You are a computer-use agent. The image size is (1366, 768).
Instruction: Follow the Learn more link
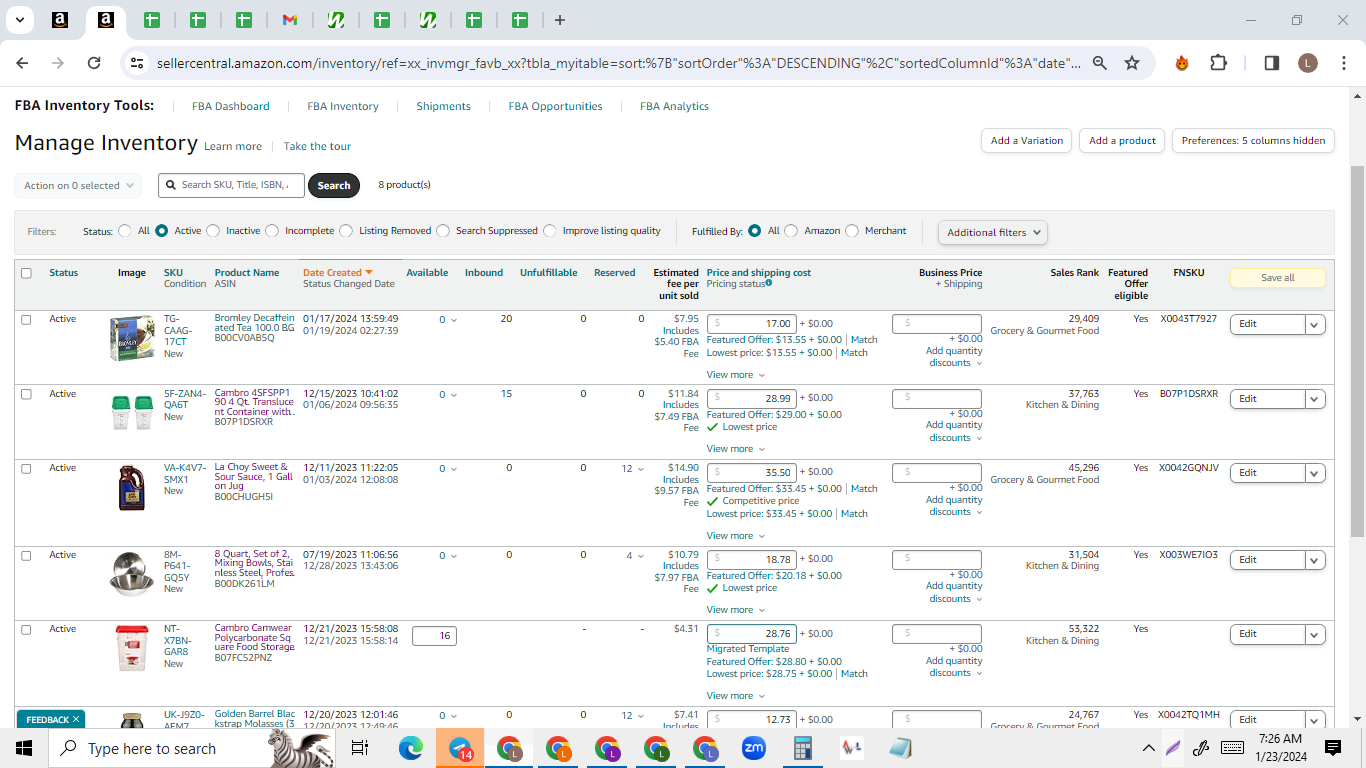pyautogui.click(x=233, y=146)
